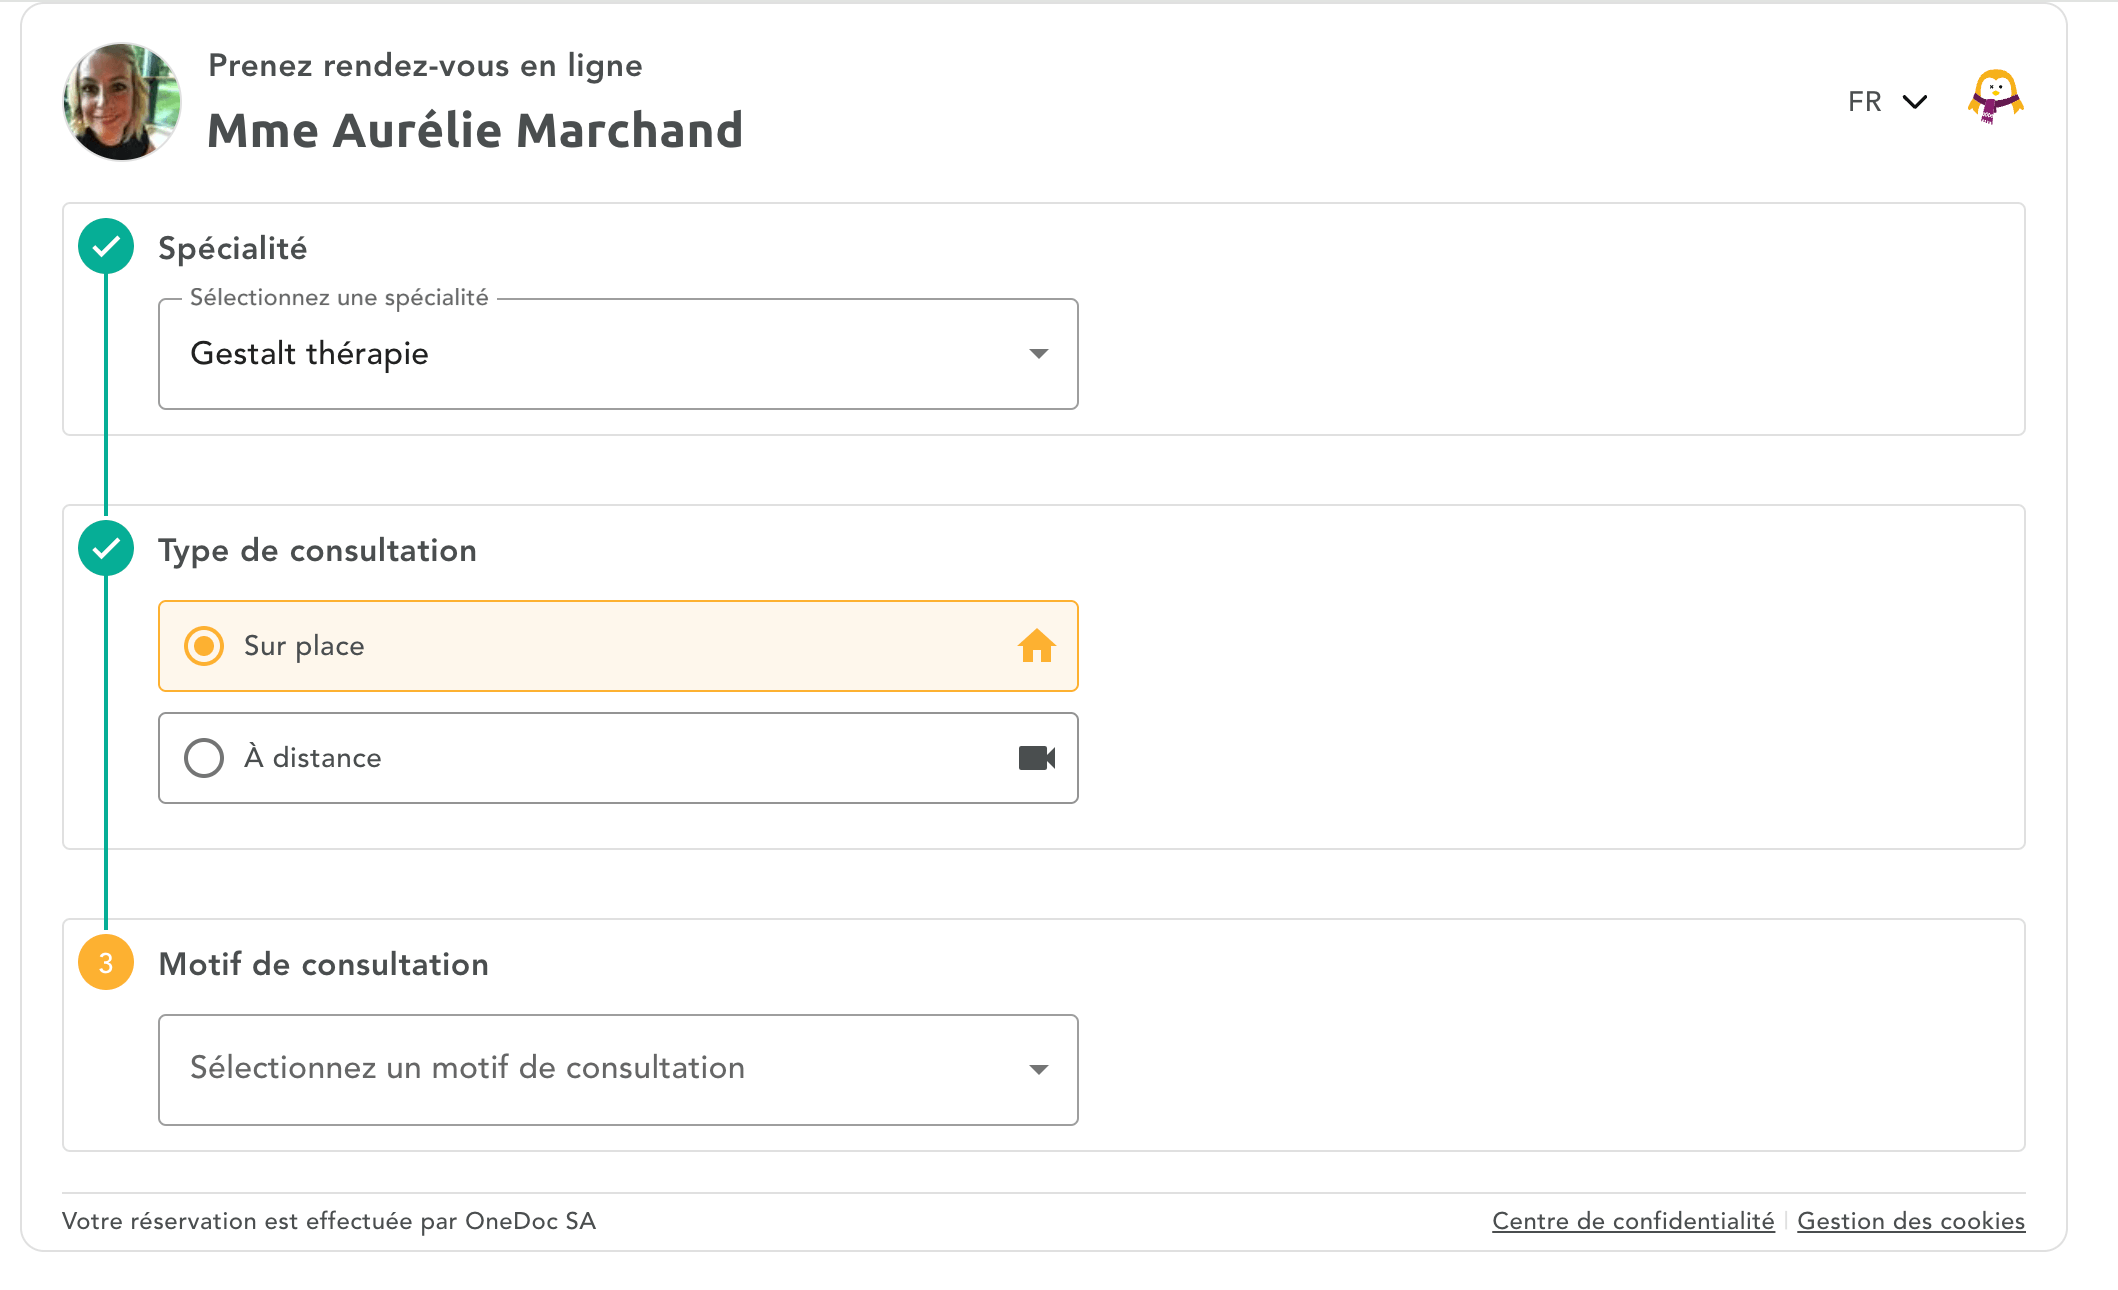Open the motif de consultation dropdown
Viewport: 2118px width, 1290px height.
tap(600, 1069)
